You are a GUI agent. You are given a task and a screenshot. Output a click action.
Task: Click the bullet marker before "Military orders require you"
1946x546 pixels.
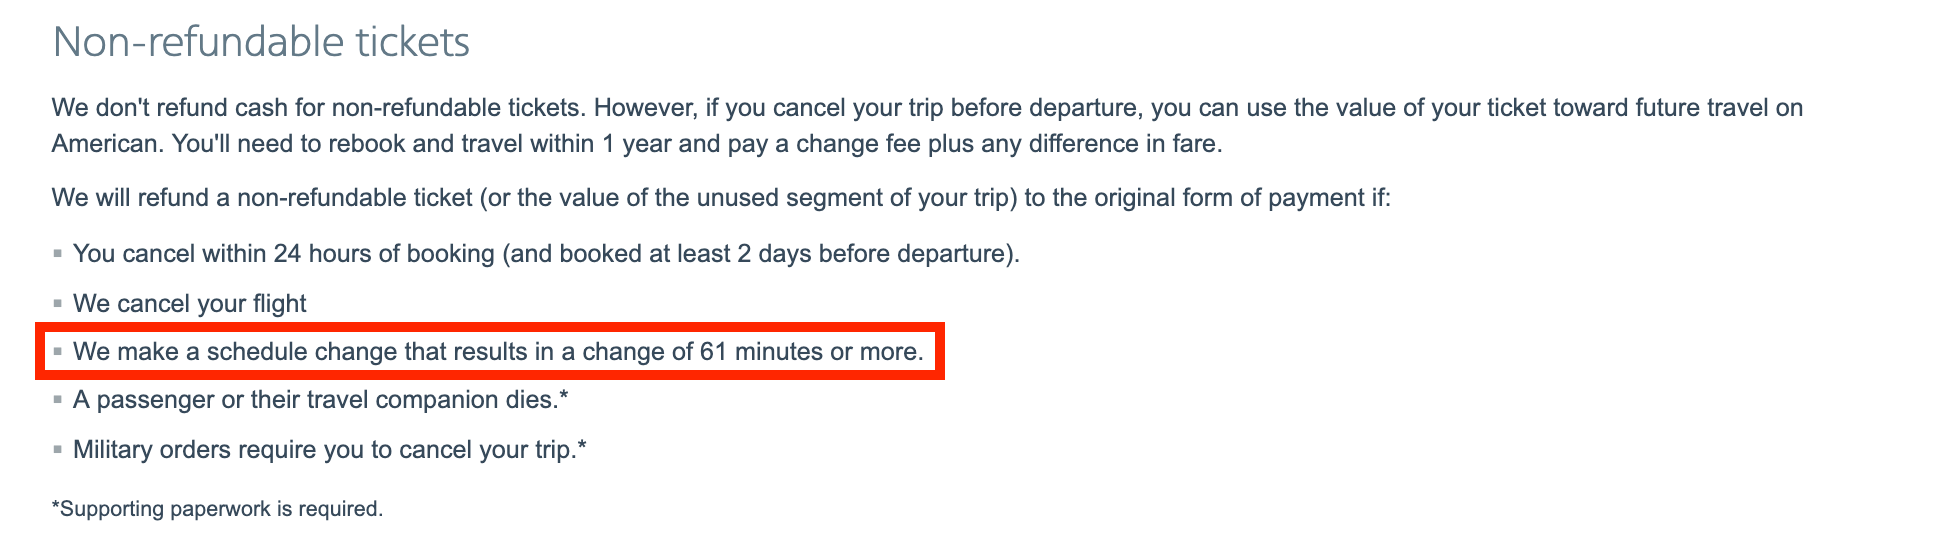tap(58, 450)
